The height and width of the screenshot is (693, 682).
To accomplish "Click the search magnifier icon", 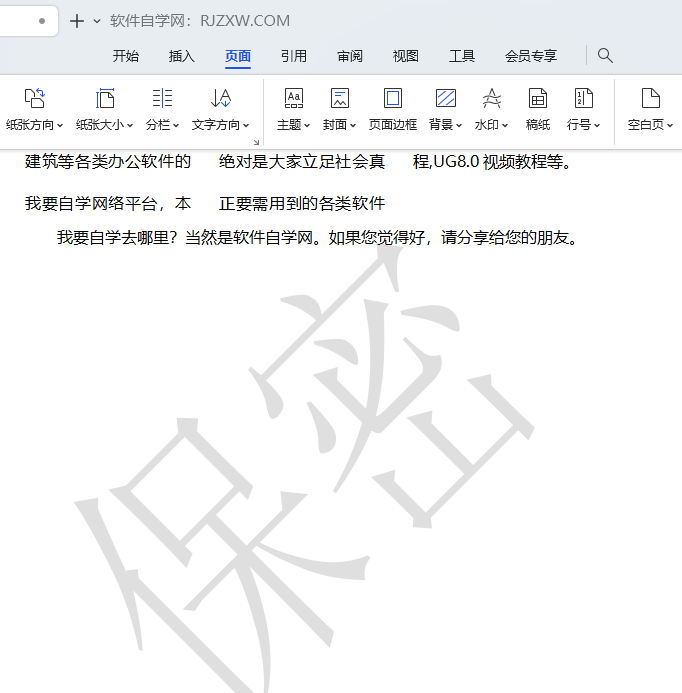I will coord(605,56).
